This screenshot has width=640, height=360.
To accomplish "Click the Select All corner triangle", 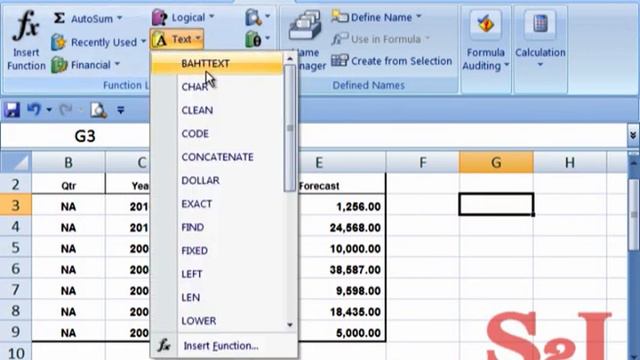I will pyautogui.click(x=16, y=162).
